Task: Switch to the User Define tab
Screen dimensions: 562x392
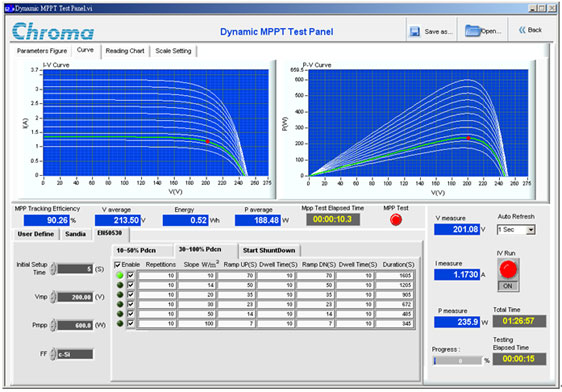Action: click(35, 234)
